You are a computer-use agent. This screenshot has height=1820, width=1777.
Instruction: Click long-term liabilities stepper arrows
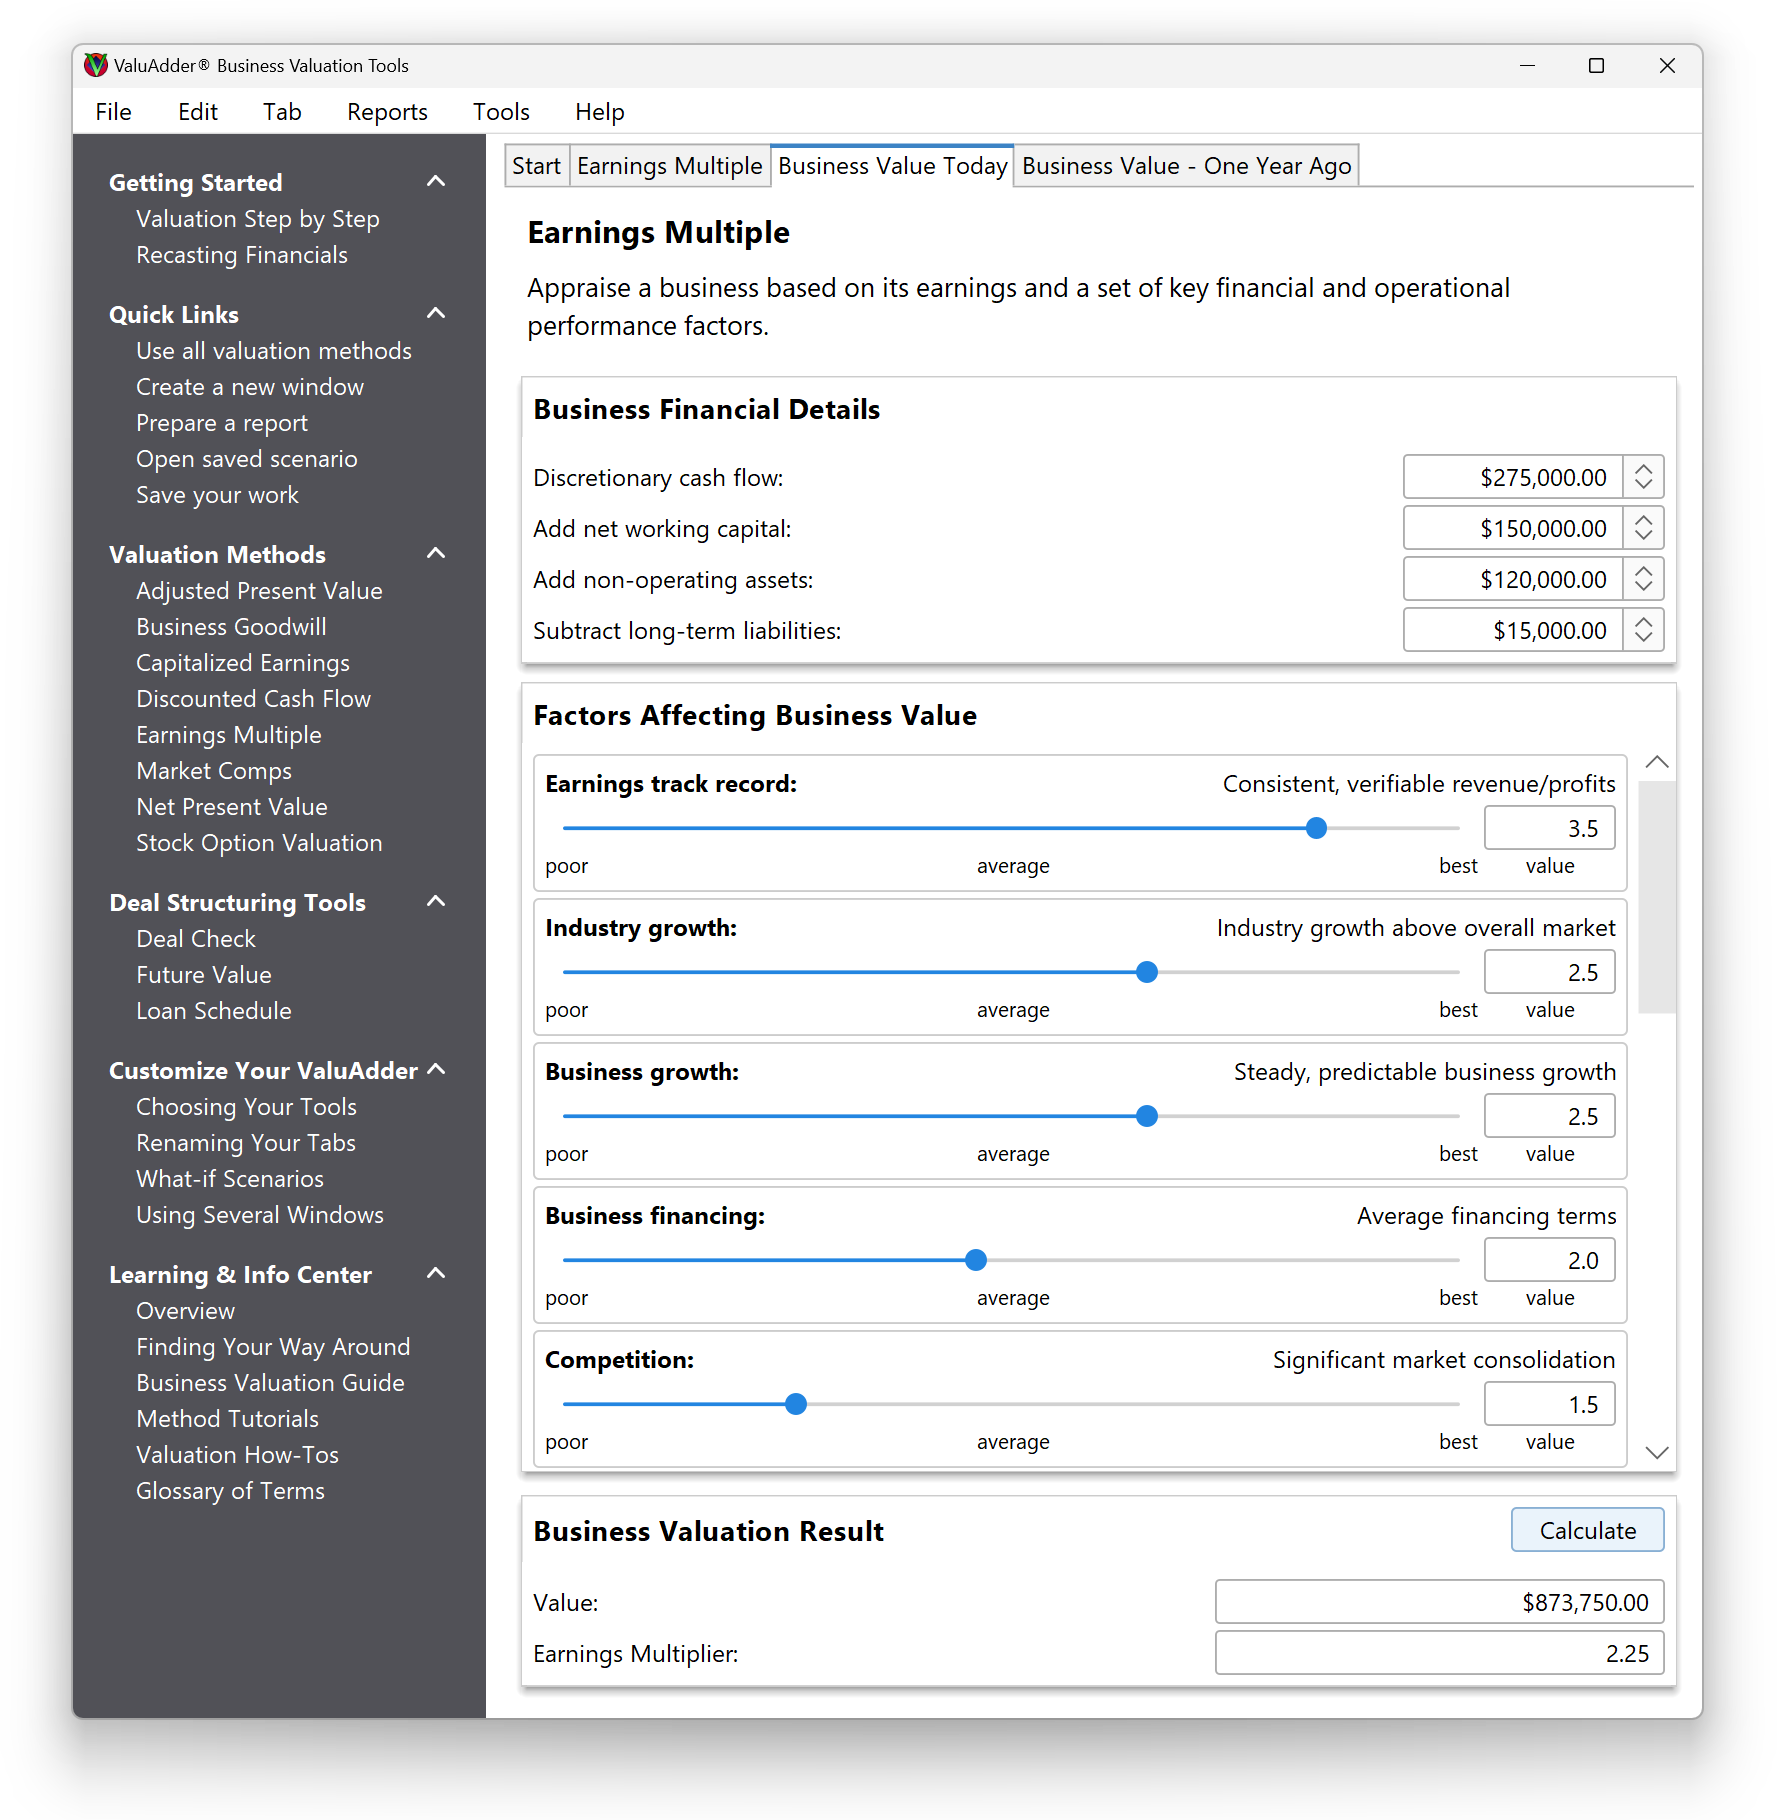pos(1643,630)
